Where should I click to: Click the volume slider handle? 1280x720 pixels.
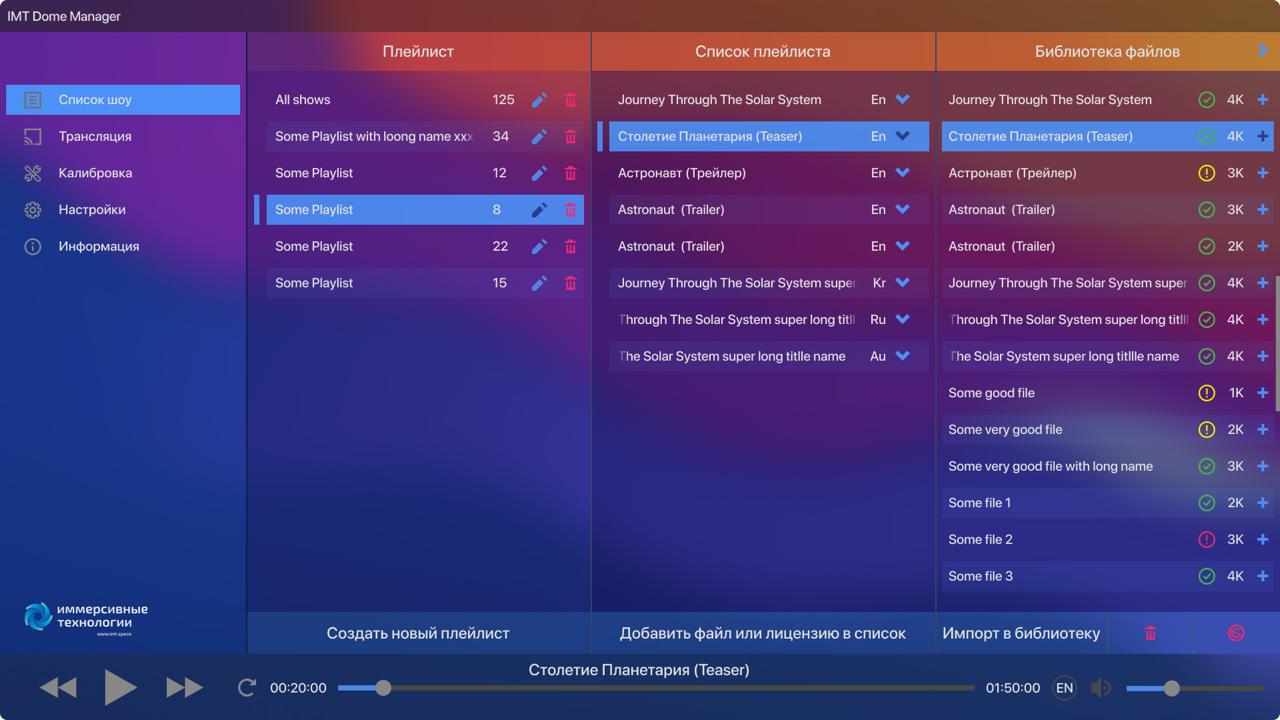[x=1172, y=688]
